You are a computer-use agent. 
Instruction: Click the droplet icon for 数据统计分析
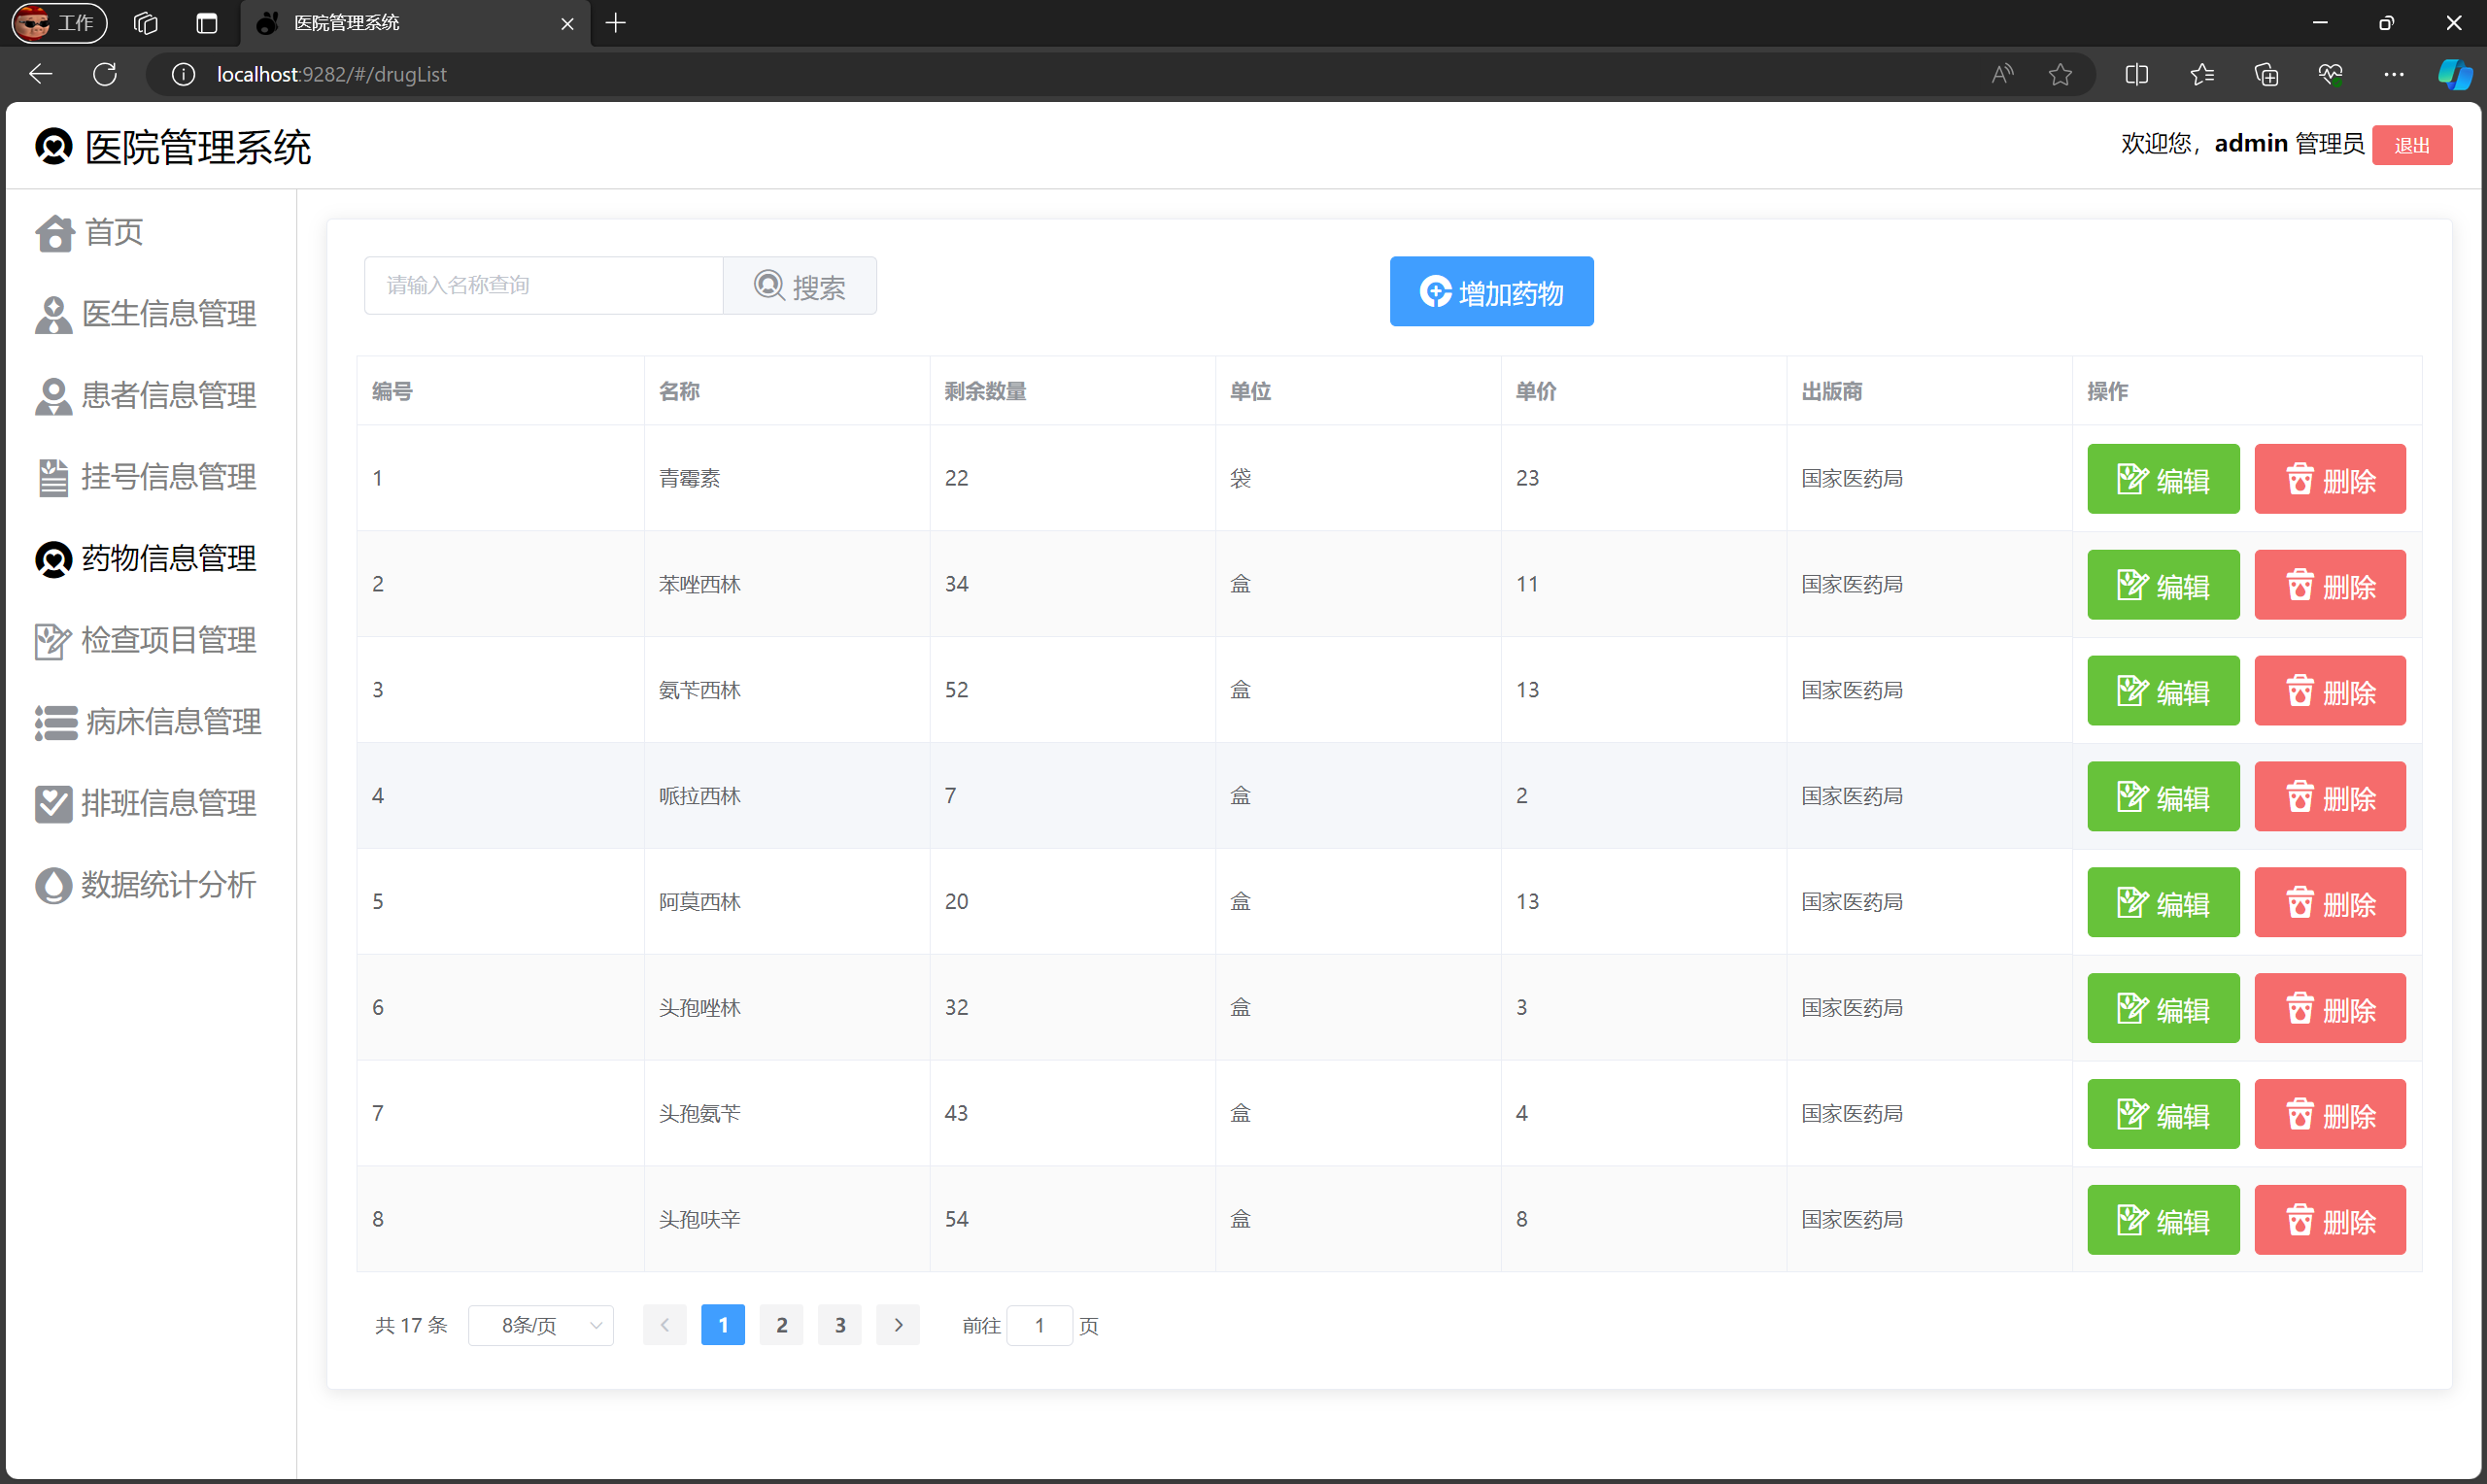[53, 886]
